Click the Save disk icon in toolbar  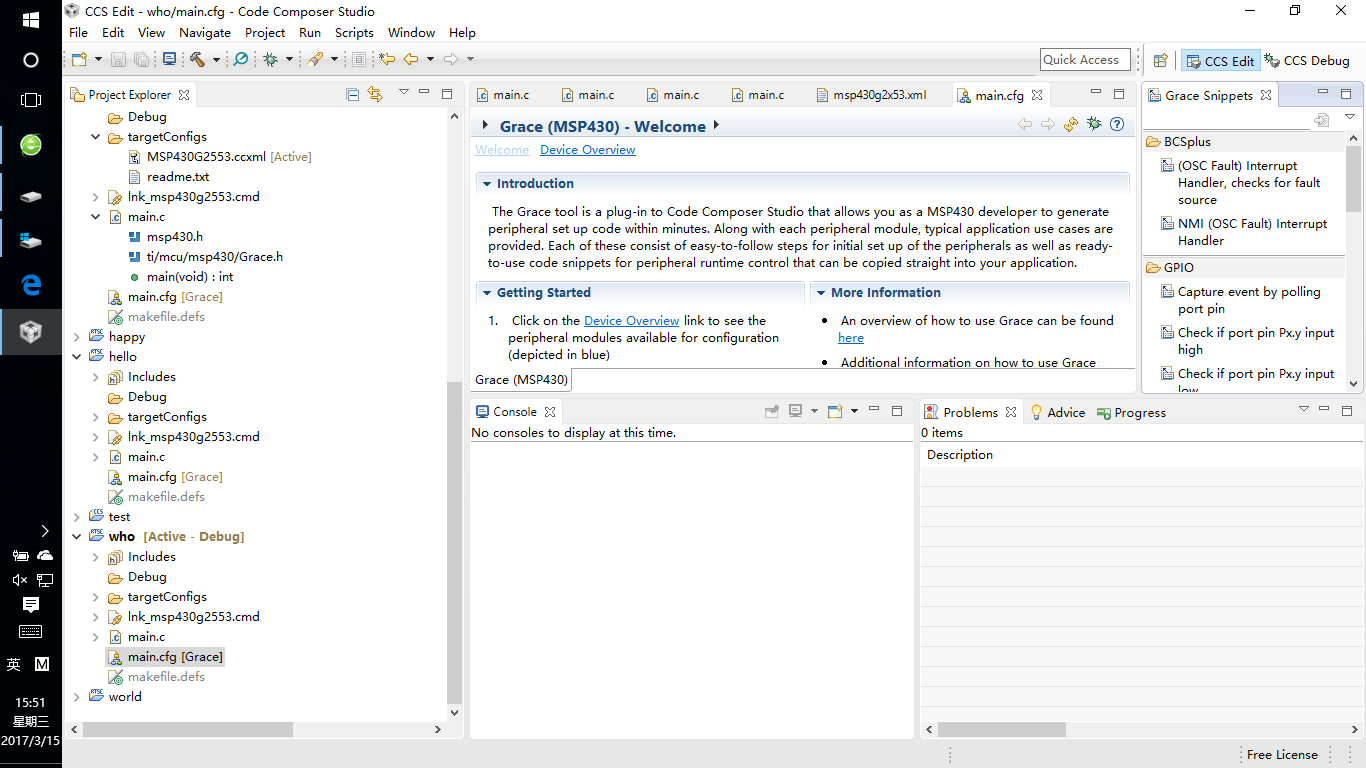[118, 60]
